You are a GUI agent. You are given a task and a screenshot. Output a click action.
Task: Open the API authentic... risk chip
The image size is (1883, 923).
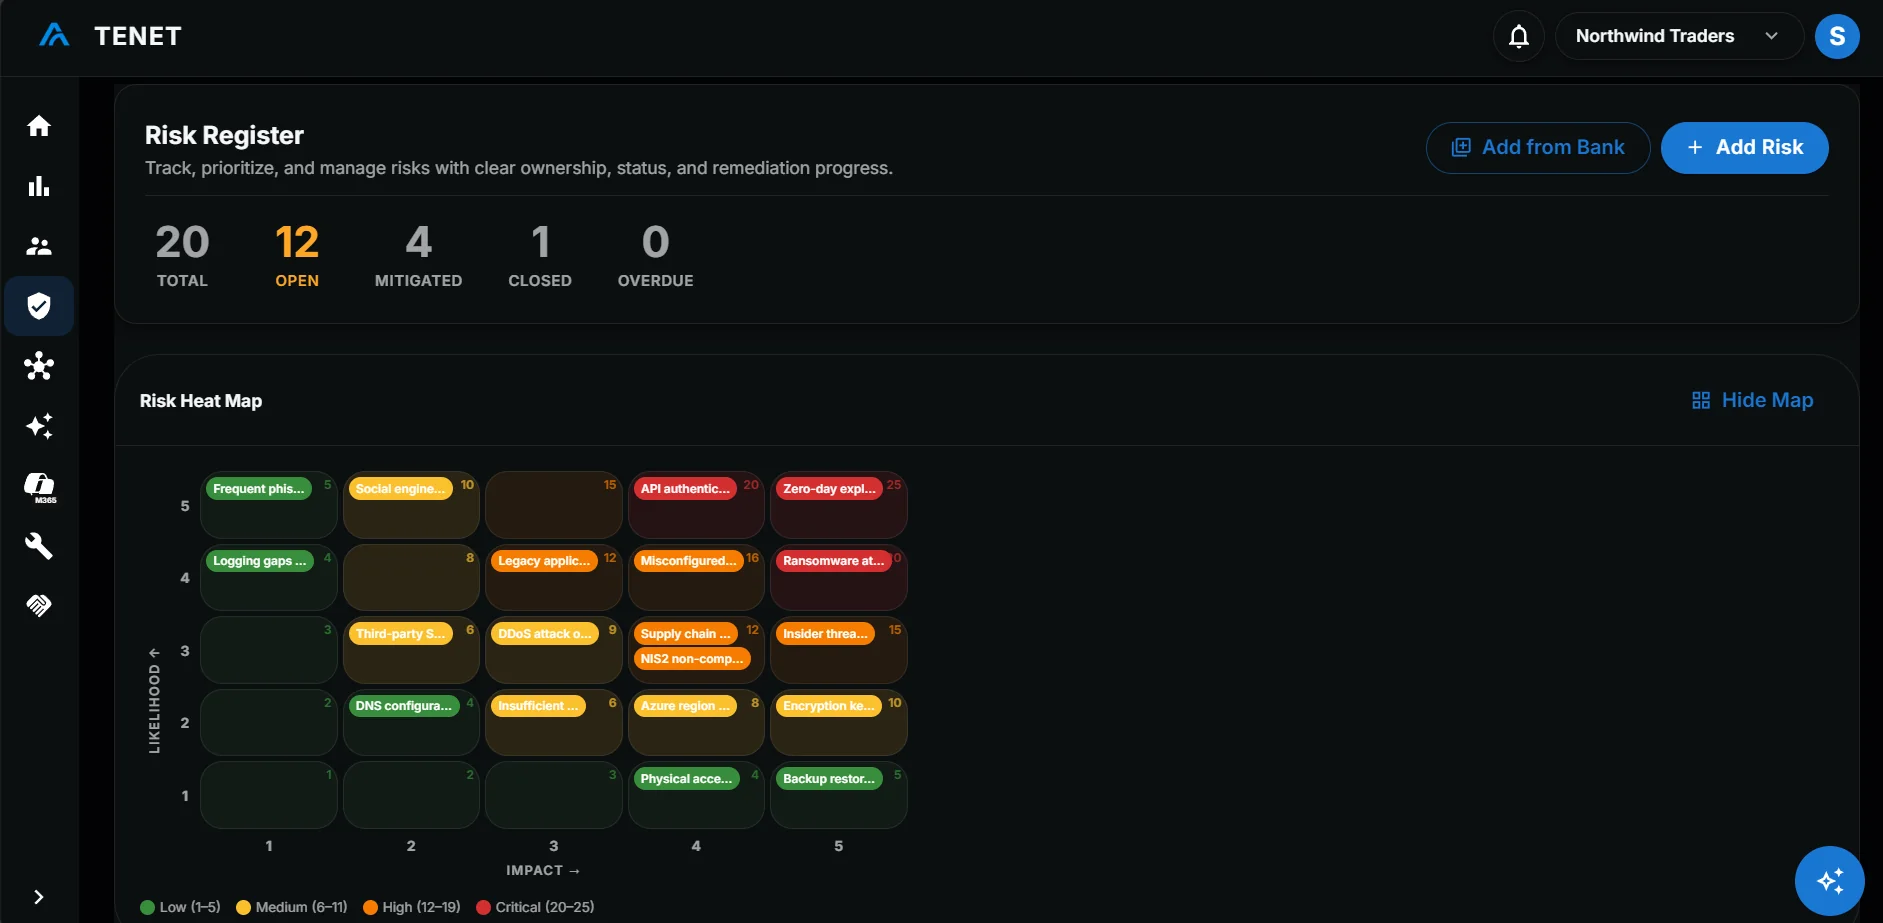click(685, 489)
